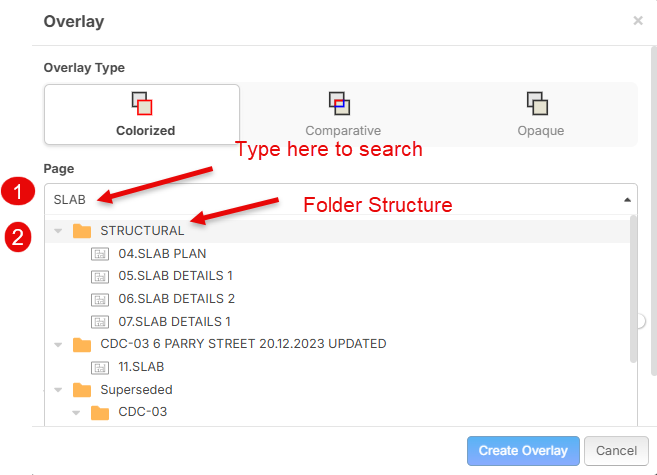Choose the Comparative overlay type icon
657x475 pixels.
(339, 103)
